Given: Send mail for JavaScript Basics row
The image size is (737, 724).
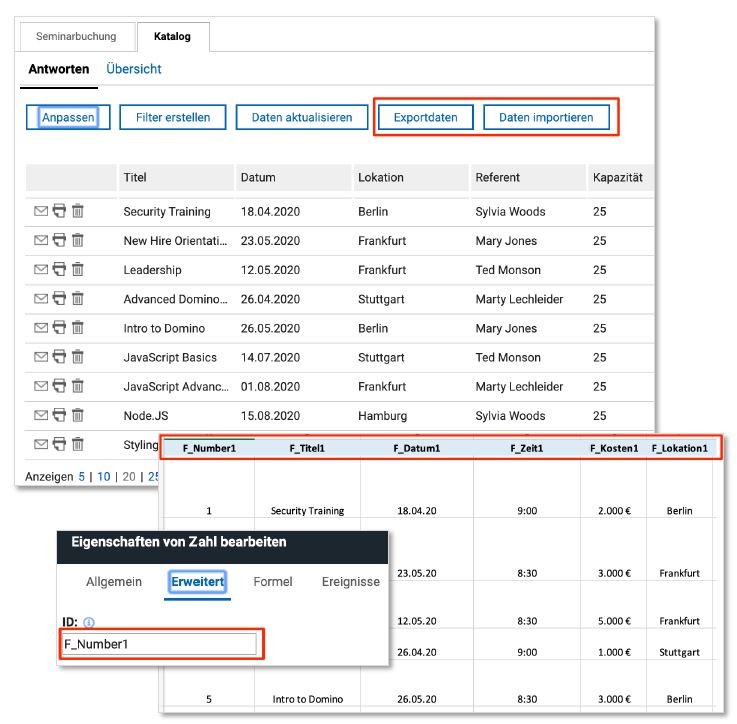Looking at the screenshot, I should (41, 357).
